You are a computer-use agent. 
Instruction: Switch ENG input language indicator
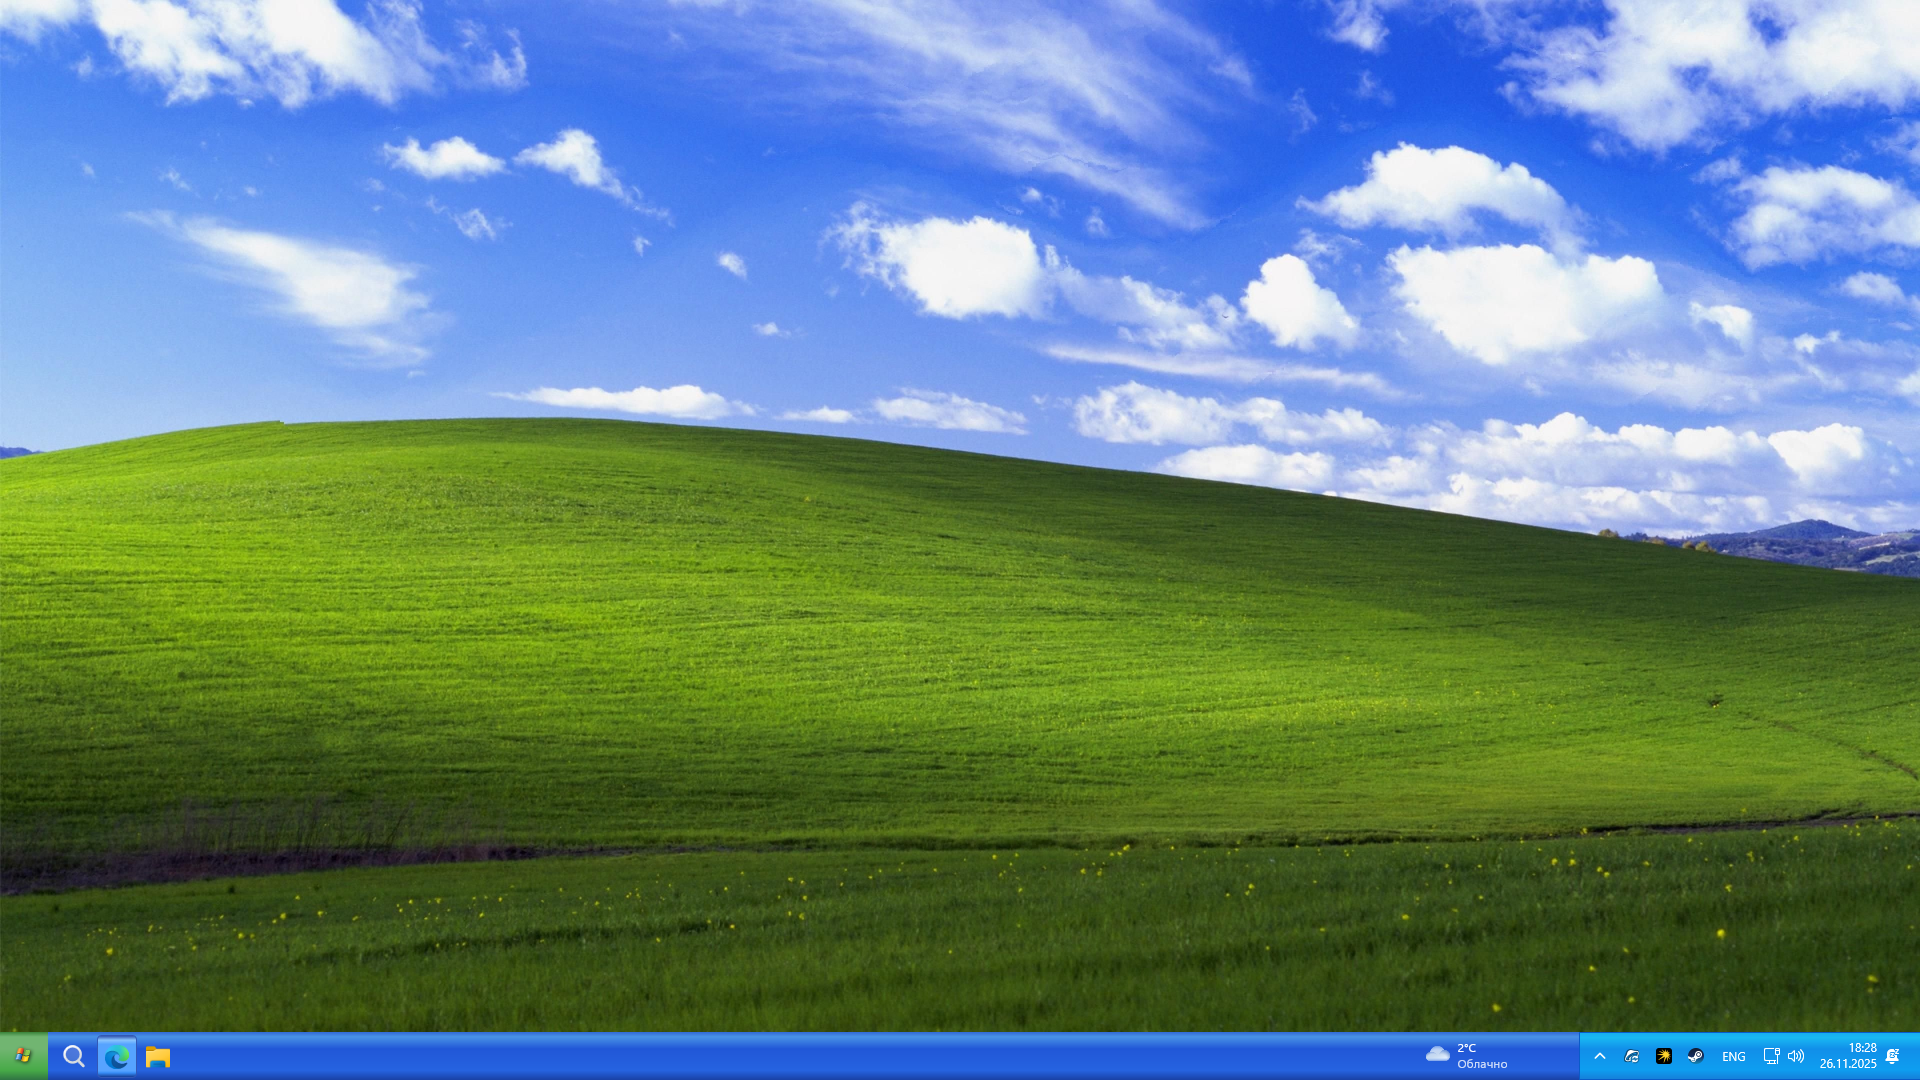click(1734, 1057)
